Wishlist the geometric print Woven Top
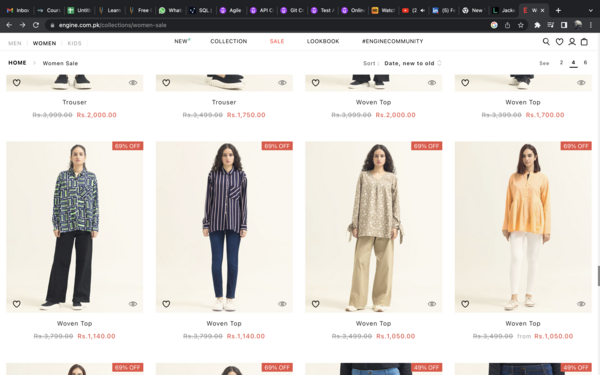 [16, 304]
